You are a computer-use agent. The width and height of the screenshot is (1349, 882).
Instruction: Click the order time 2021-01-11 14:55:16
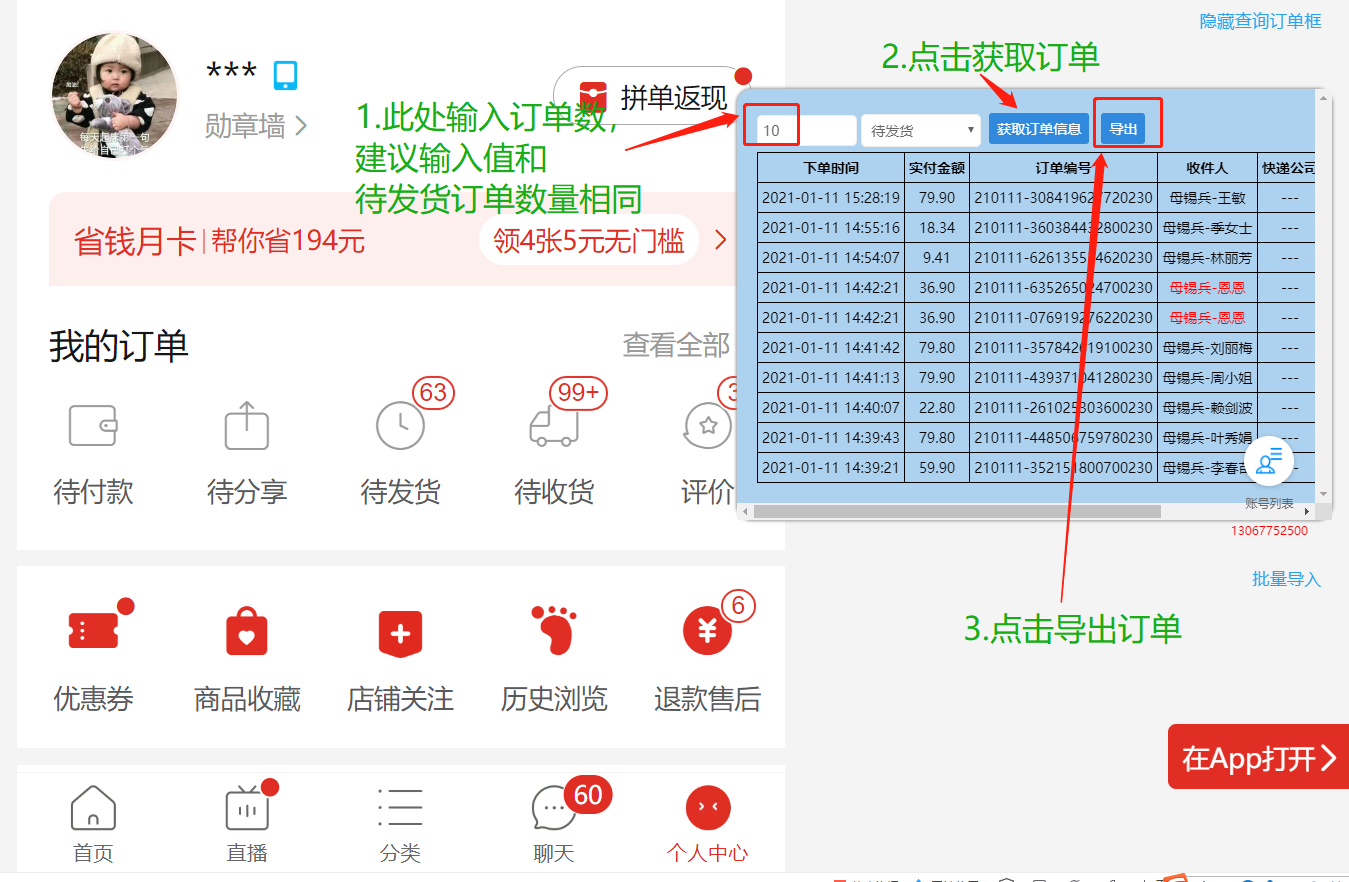[x=831, y=228]
